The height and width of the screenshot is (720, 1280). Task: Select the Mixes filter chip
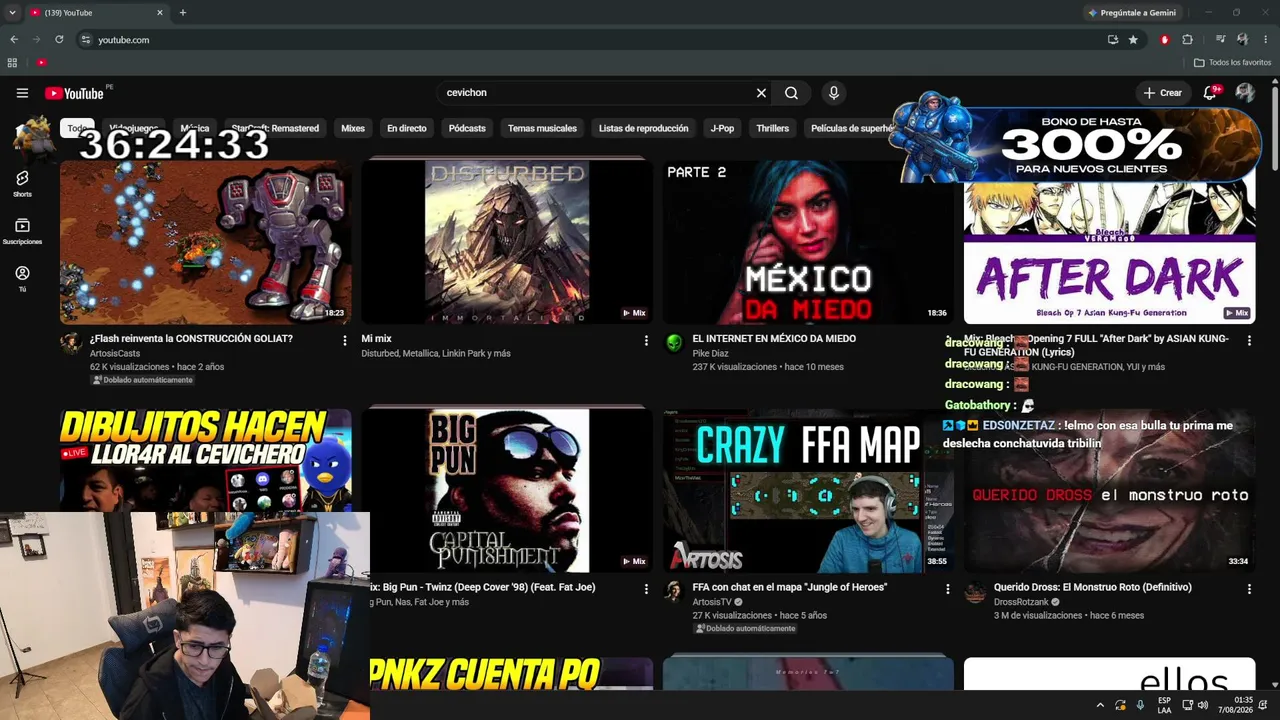(x=353, y=128)
